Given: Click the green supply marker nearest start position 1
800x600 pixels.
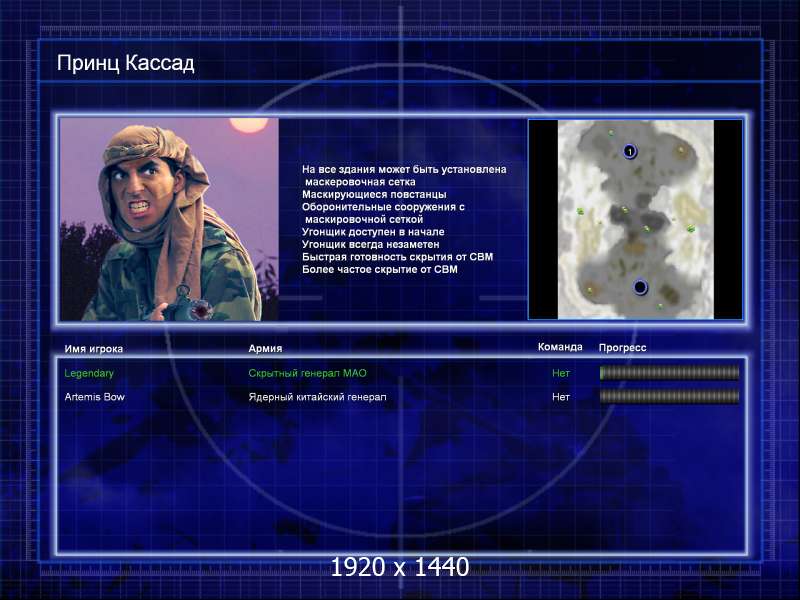Looking at the screenshot, I should coord(610,133).
